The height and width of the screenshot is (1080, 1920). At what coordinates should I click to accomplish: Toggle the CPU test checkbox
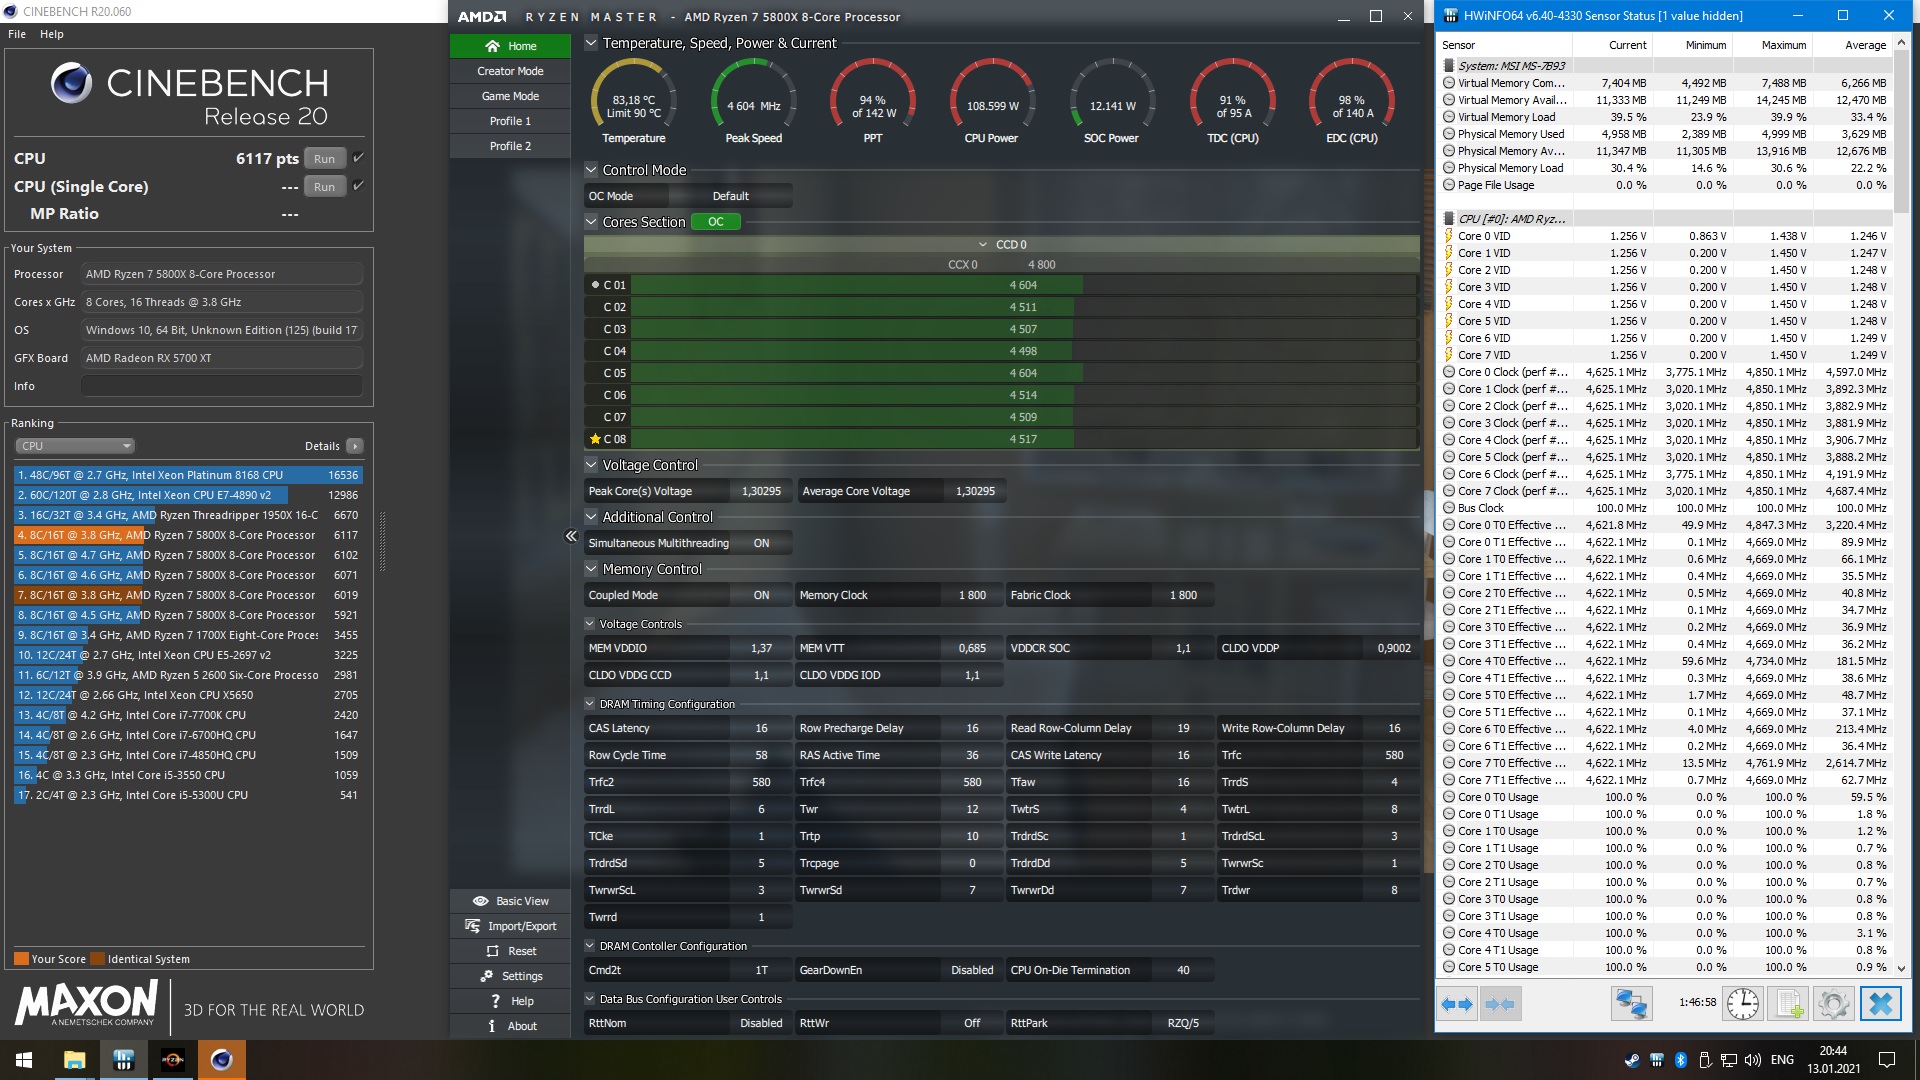click(x=359, y=158)
